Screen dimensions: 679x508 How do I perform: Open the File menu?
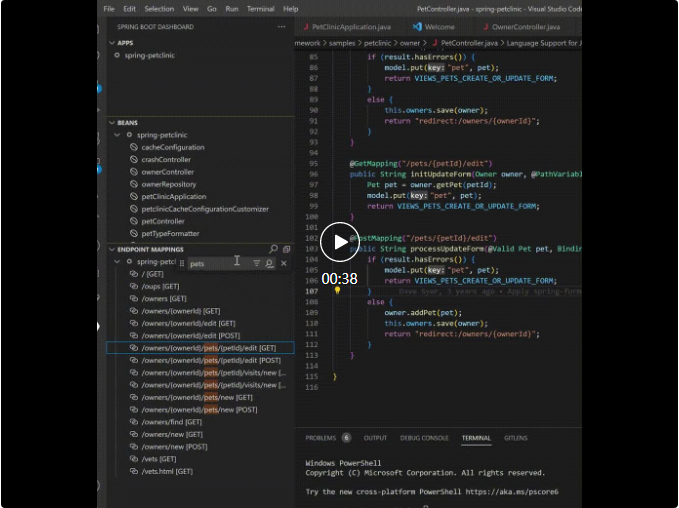109,9
